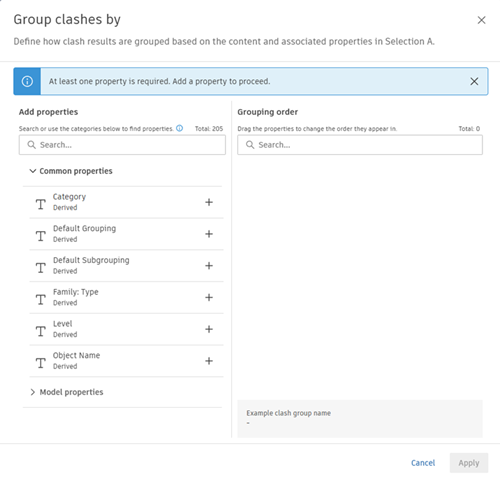Add the Object Name property with plus
The width and height of the screenshot is (500, 479).
click(209, 361)
